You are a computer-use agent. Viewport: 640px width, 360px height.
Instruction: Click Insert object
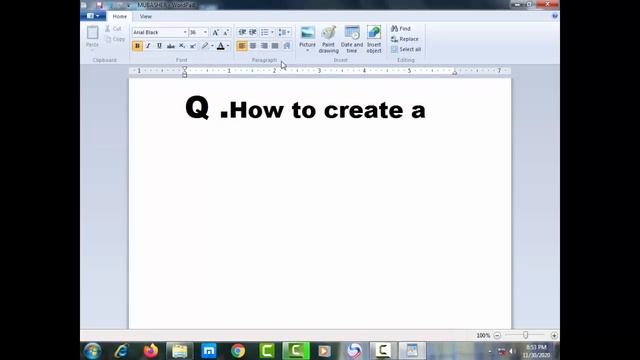[x=374, y=40]
